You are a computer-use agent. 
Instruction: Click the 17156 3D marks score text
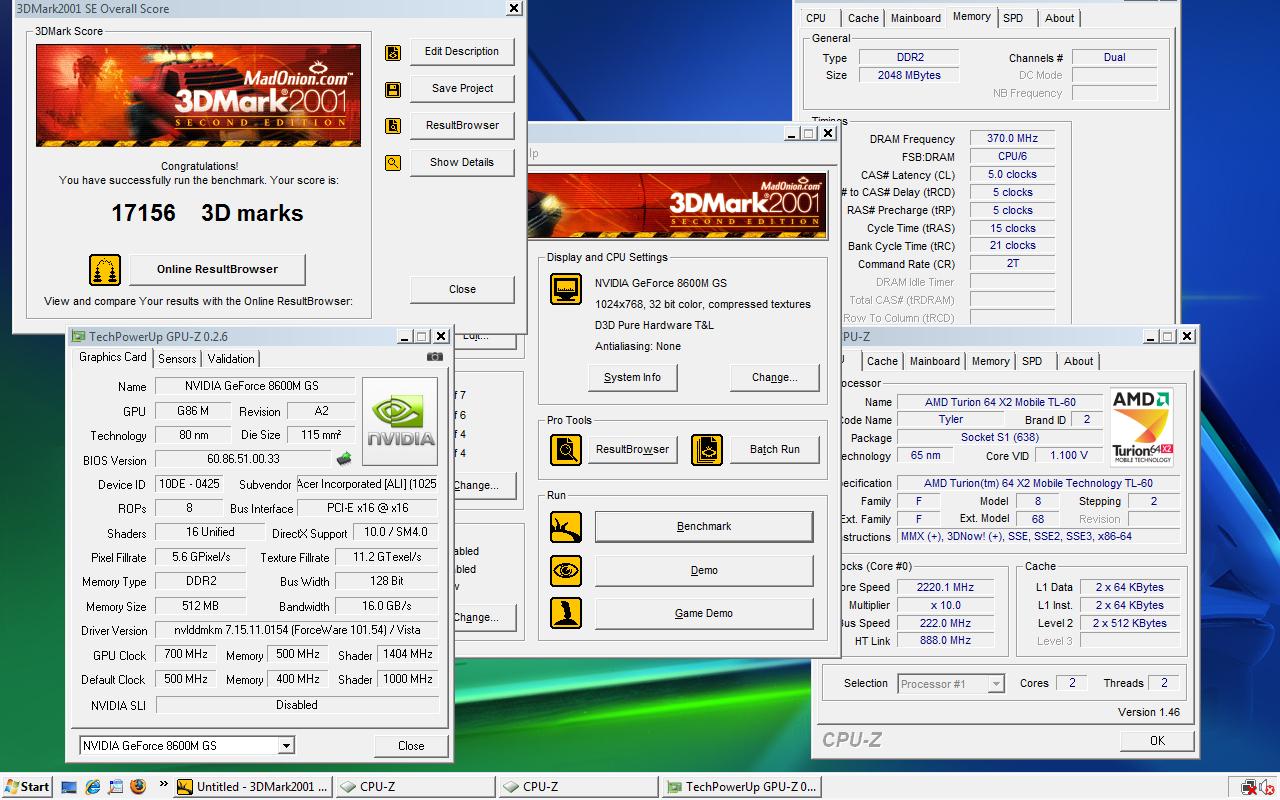[x=207, y=213]
